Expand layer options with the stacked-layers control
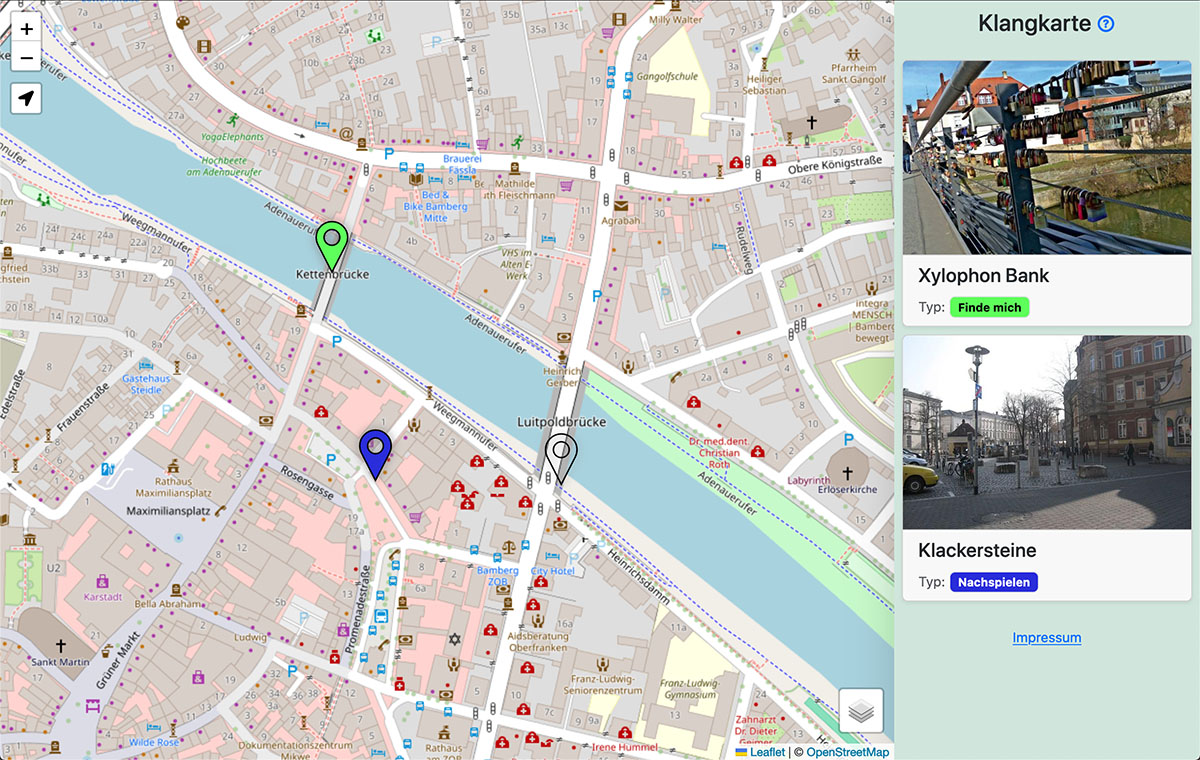The width and height of the screenshot is (1200, 760). pyautogui.click(x=860, y=710)
